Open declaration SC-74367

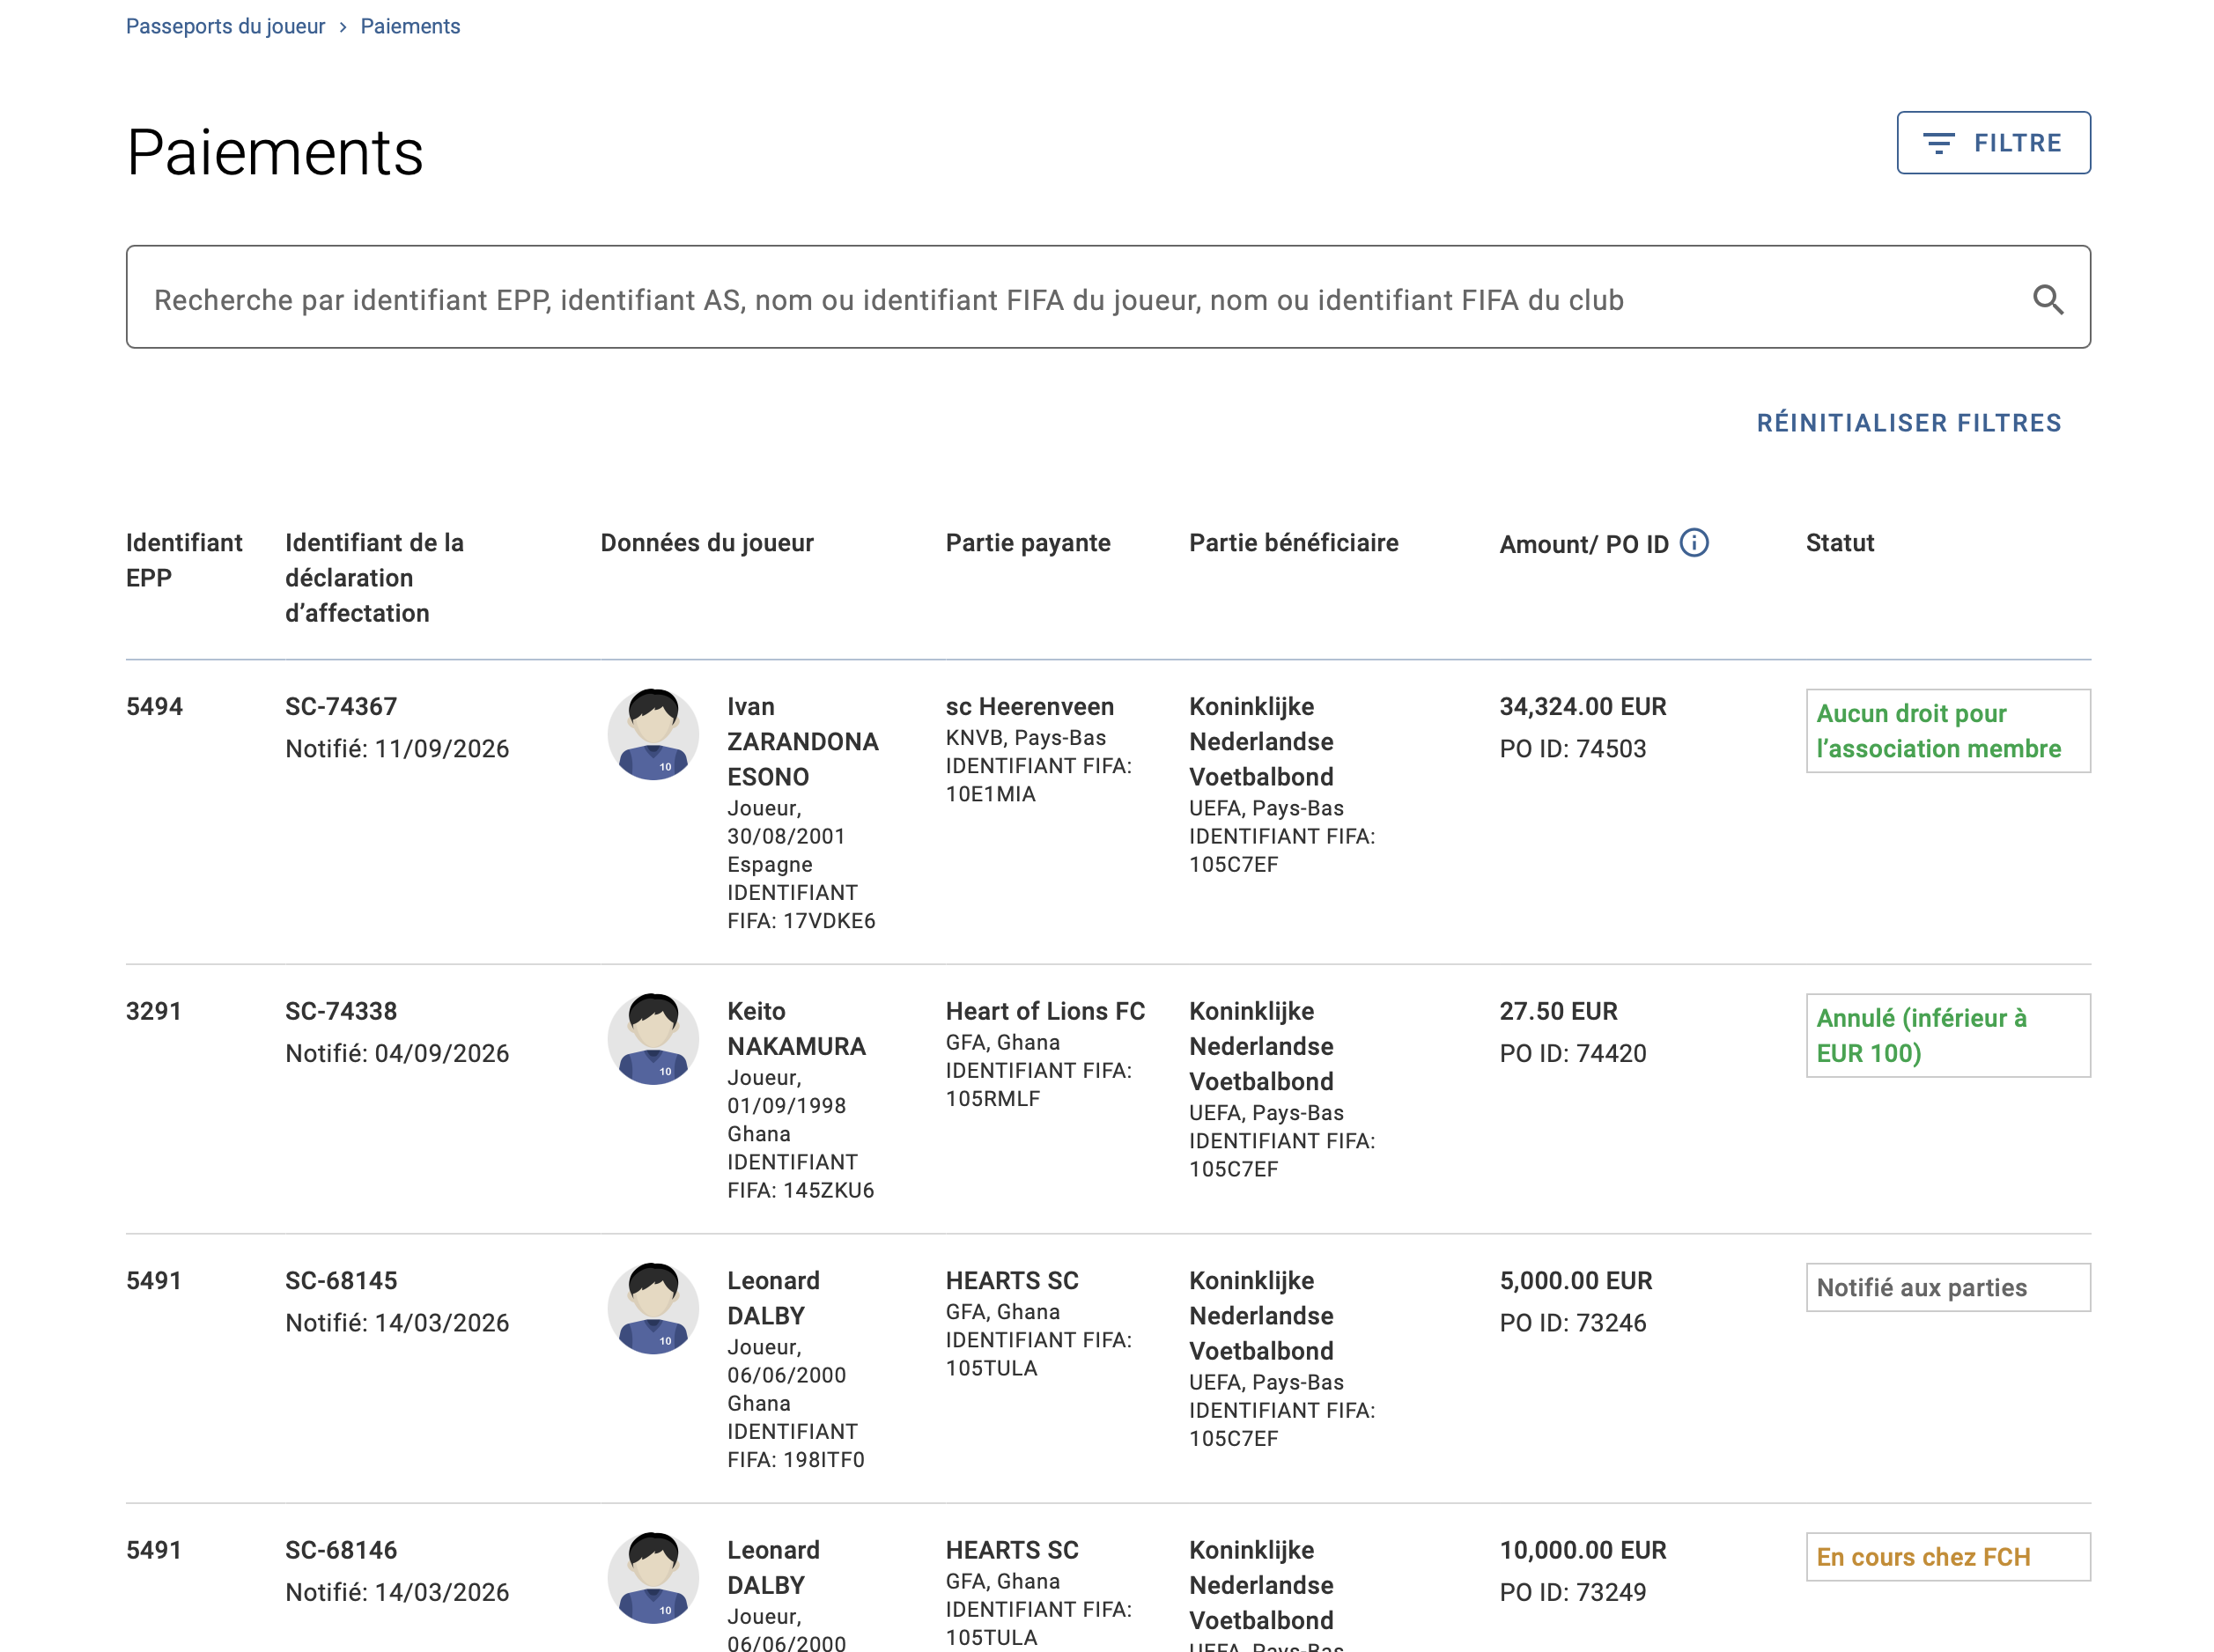341,706
